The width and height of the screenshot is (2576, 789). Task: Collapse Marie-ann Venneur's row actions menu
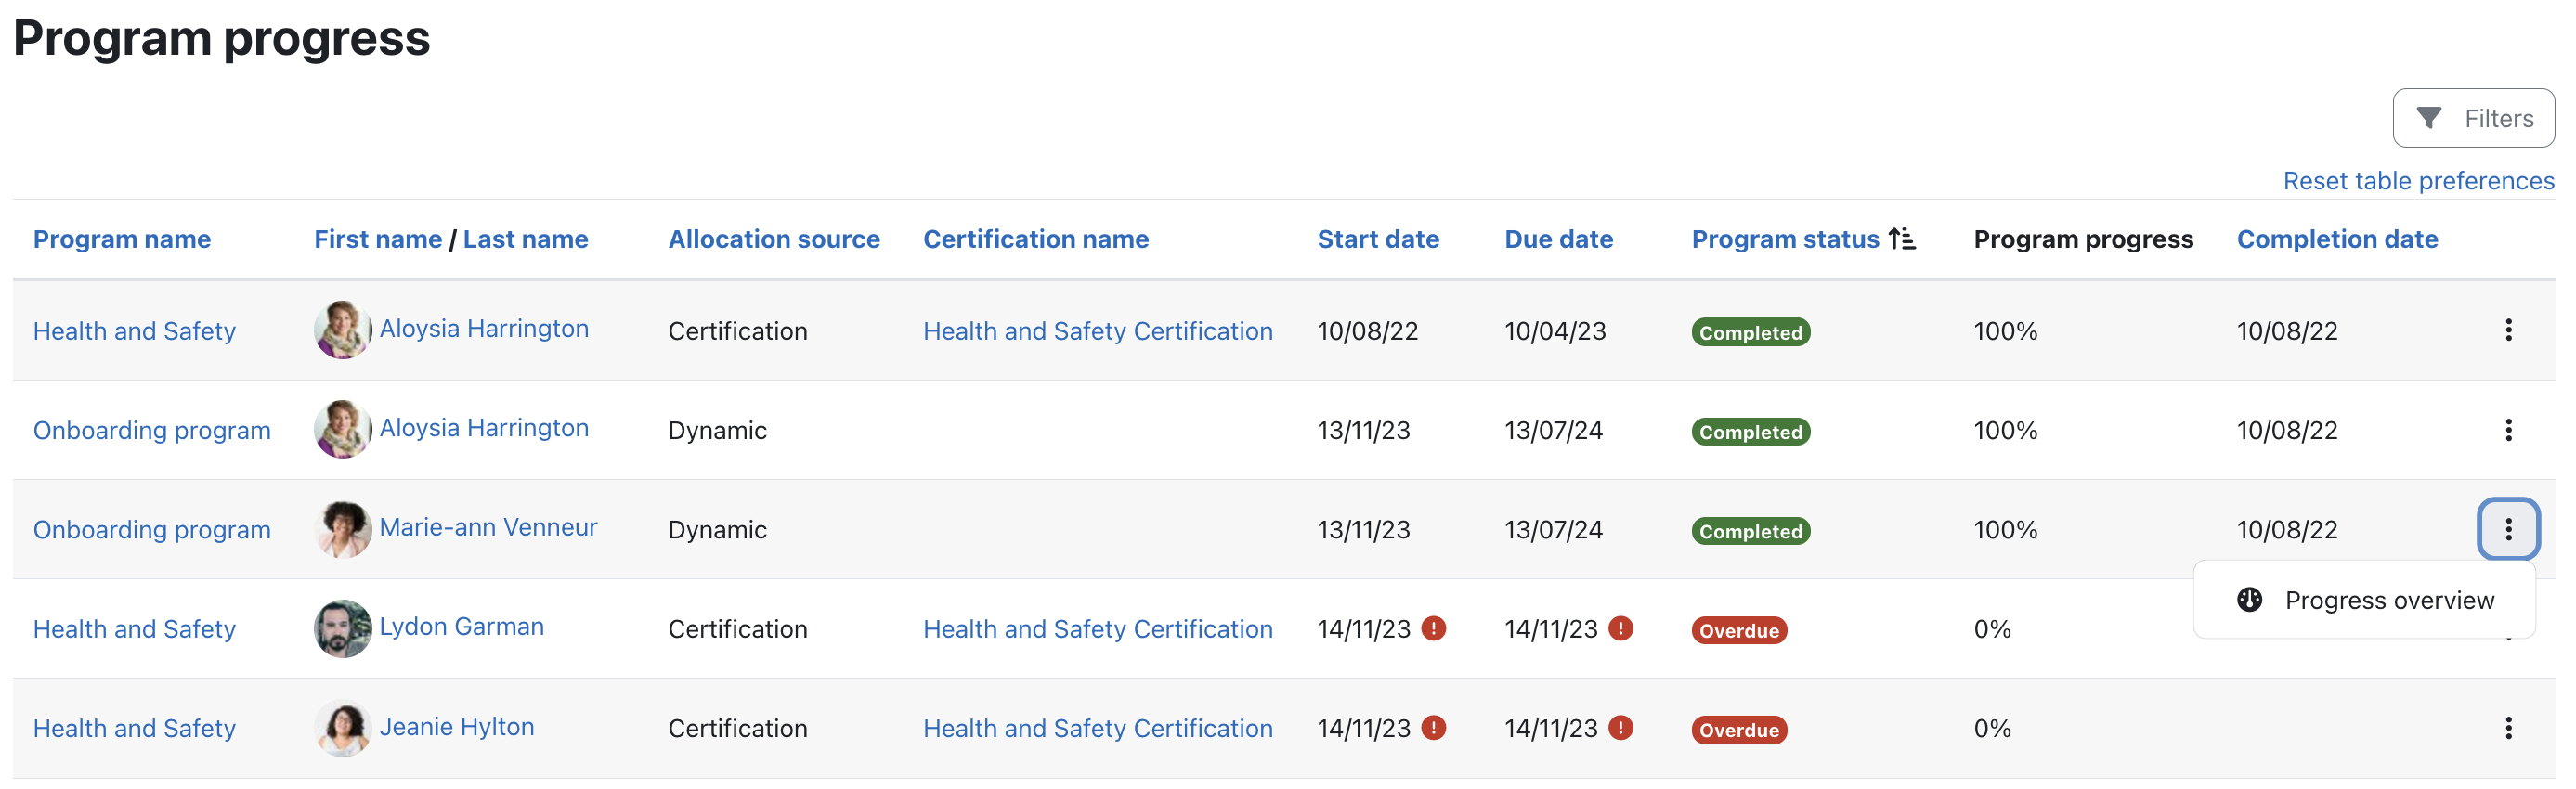point(2507,529)
